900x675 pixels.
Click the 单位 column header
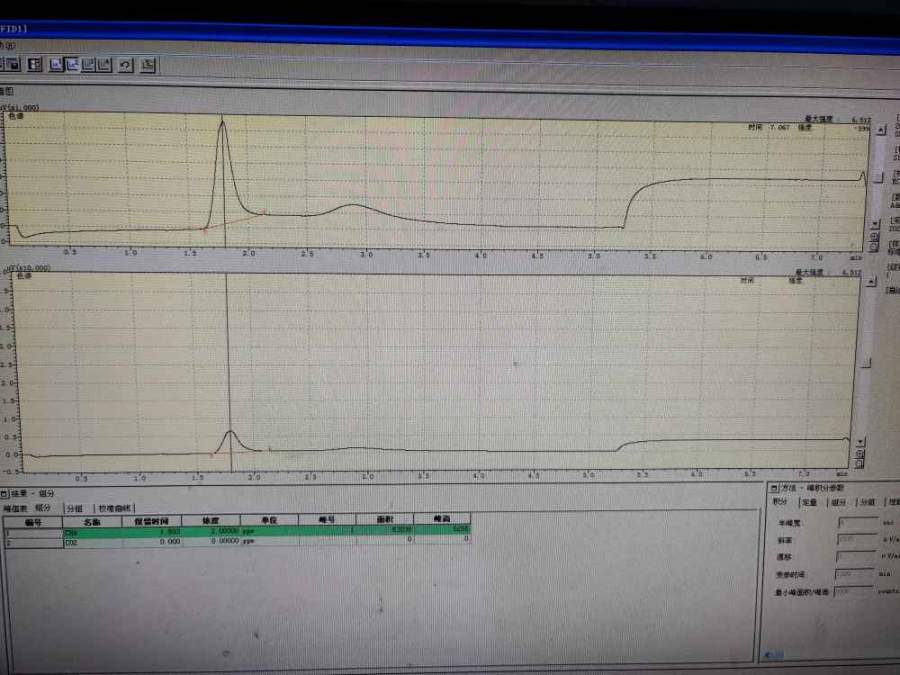coord(269,521)
